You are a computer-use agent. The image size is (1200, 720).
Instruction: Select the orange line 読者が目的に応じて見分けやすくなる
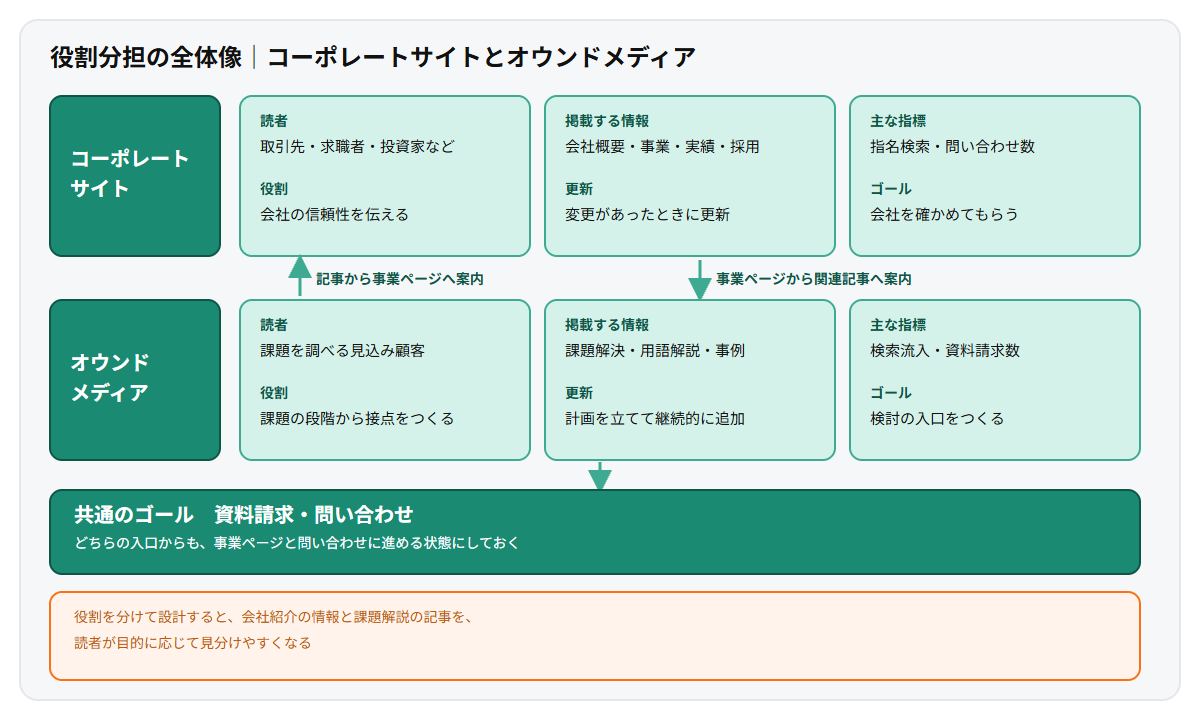pyautogui.click(x=192, y=642)
